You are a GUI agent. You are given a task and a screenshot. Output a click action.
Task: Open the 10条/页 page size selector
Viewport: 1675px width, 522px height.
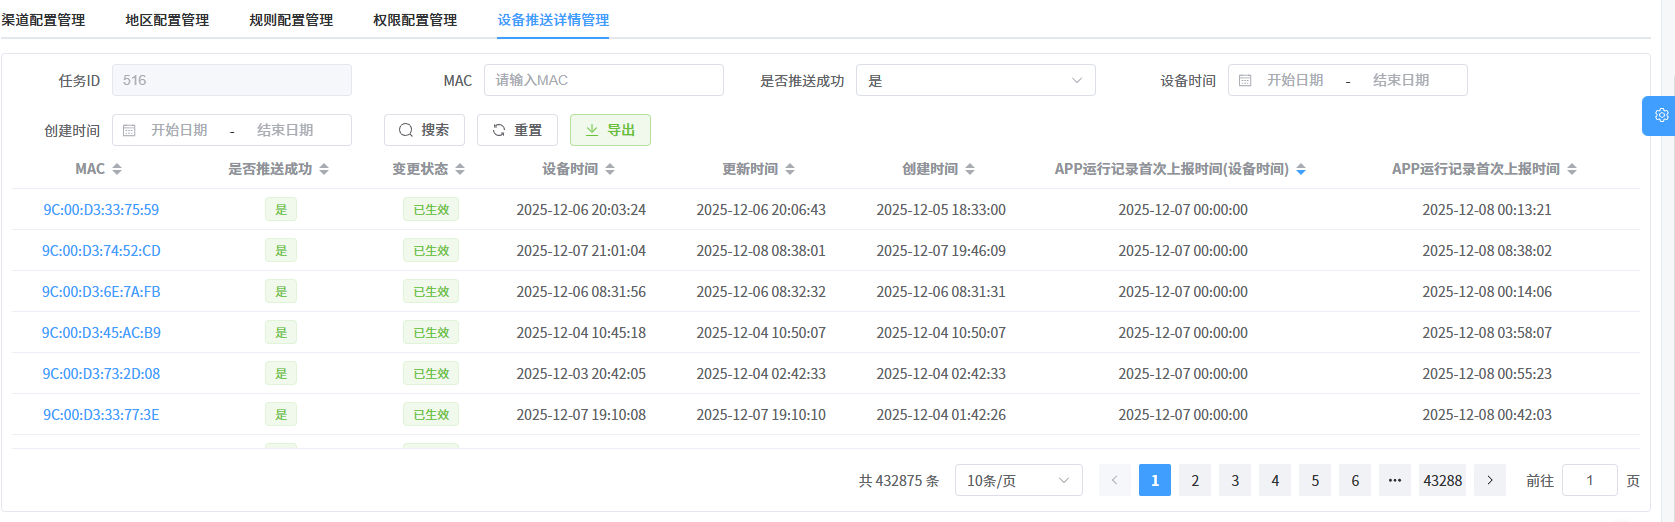[x=1018, y=480]
